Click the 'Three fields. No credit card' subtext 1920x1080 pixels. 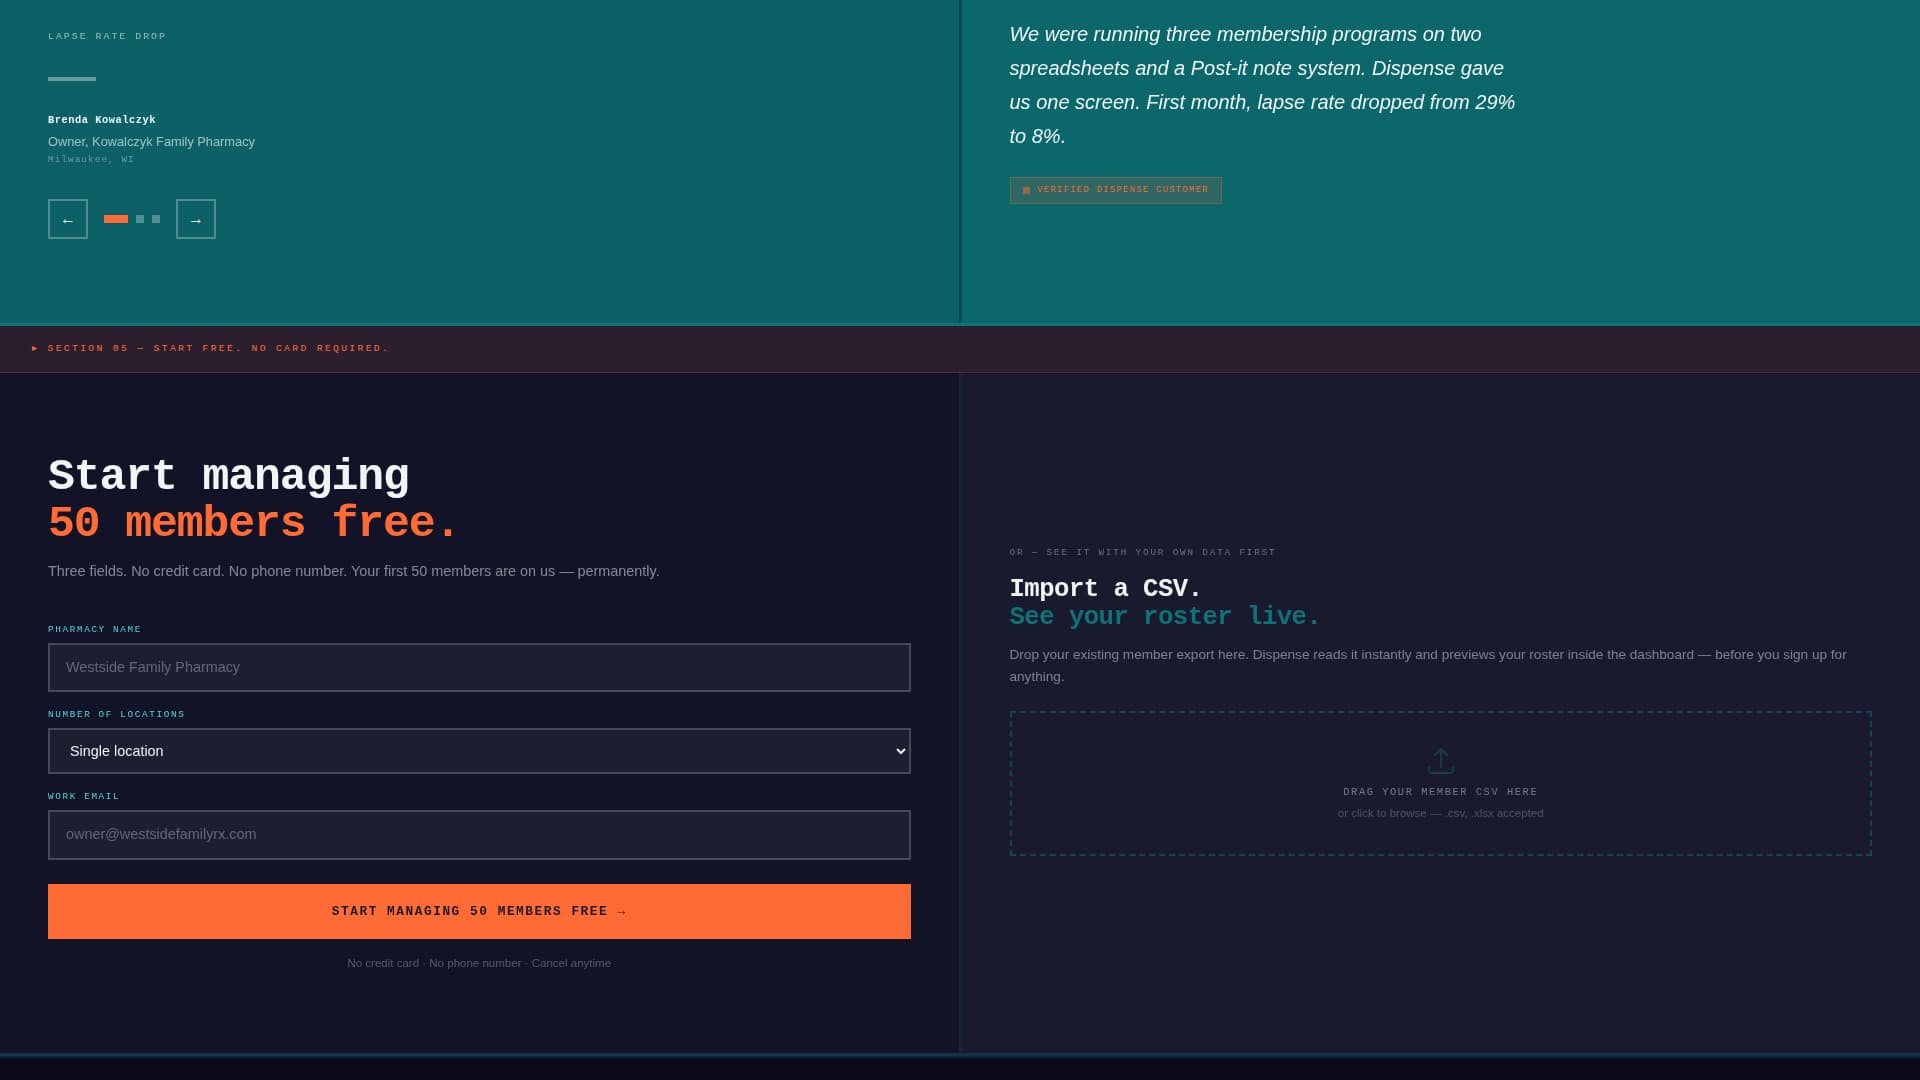click(x=353, y=571)
